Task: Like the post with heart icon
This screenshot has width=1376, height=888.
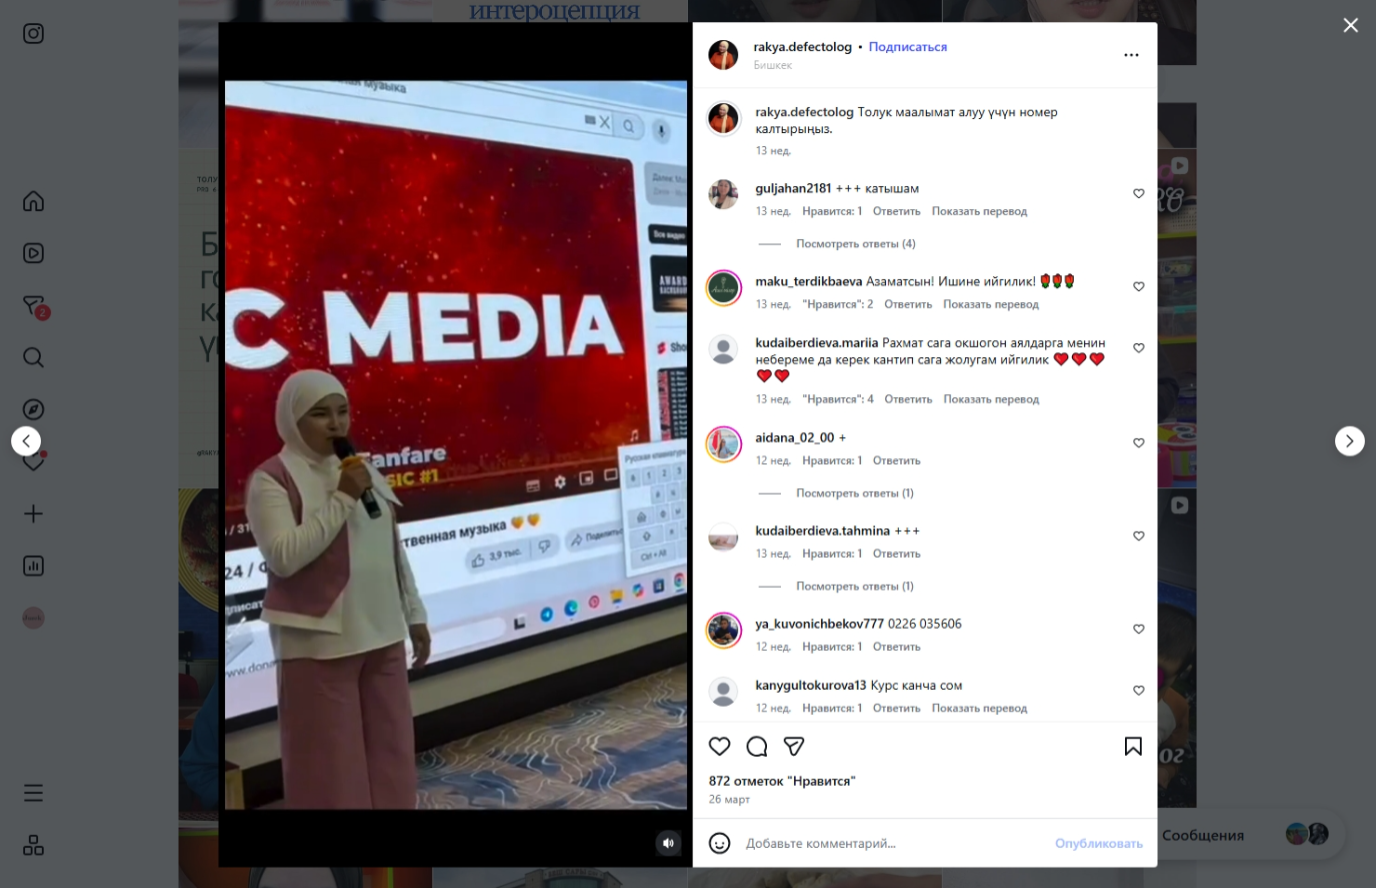Action: [x=719, y=746]
